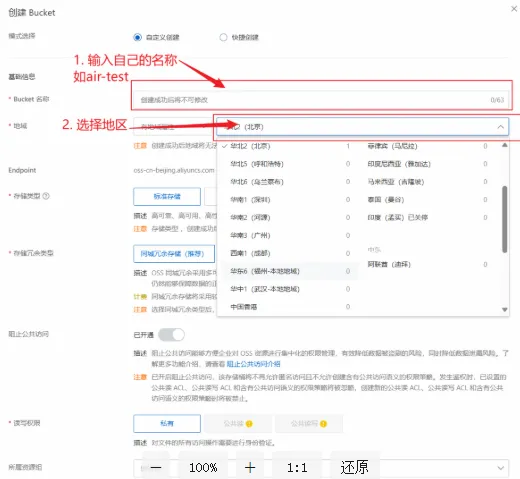Open the 阻止公共访问介绍 link
520x479 pixels.
(x=253, y=364)
